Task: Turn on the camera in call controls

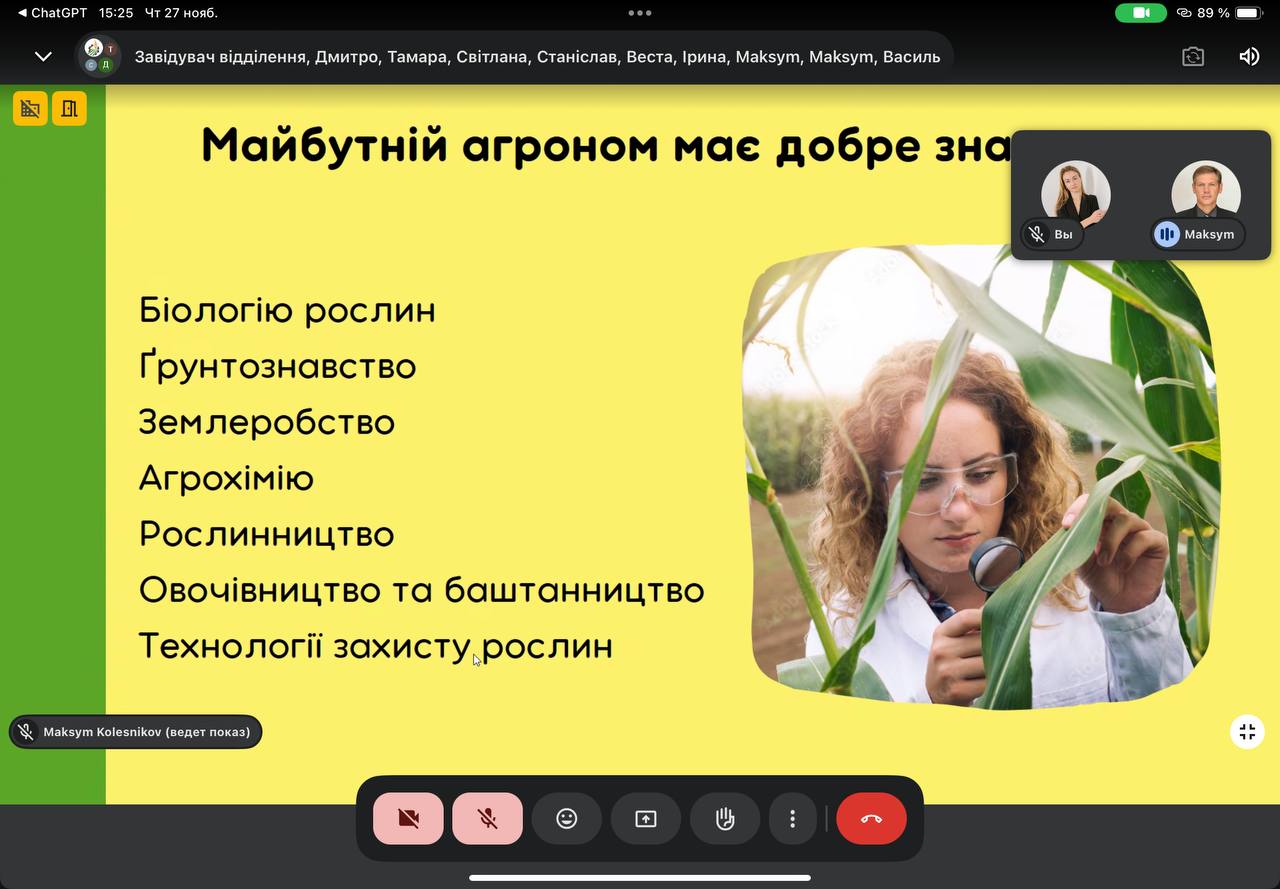Action: (408, 819)
